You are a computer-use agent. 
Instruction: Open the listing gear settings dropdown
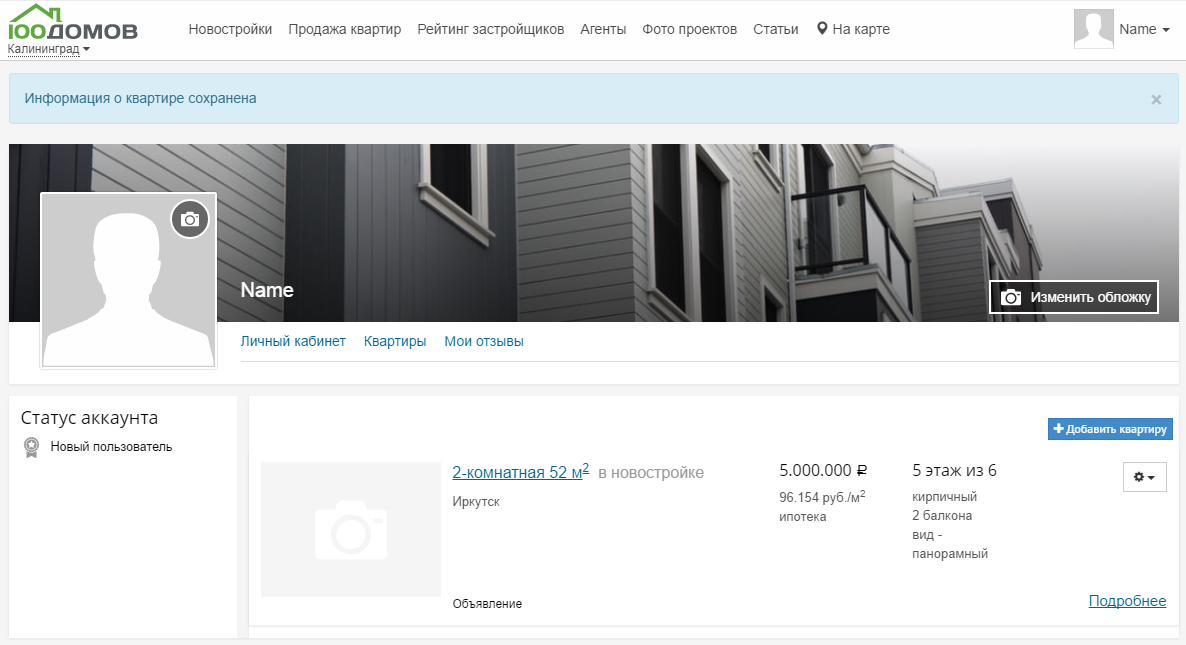click(1144, 478)
